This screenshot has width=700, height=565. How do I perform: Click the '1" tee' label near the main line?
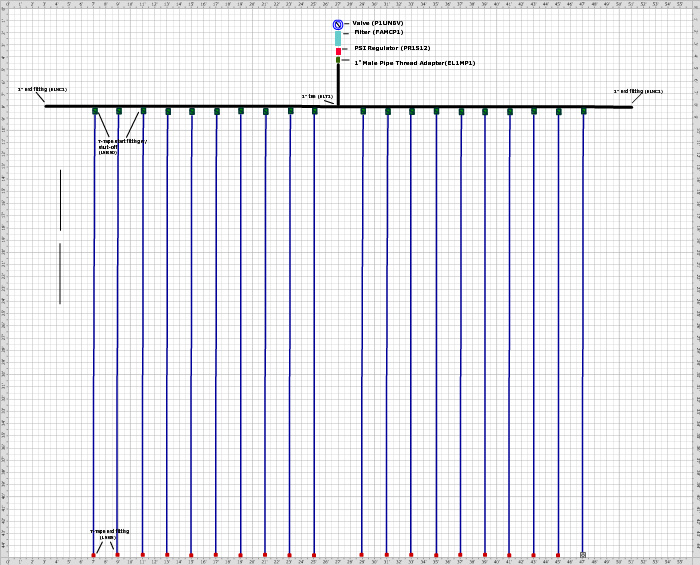(x=317, y=96)
